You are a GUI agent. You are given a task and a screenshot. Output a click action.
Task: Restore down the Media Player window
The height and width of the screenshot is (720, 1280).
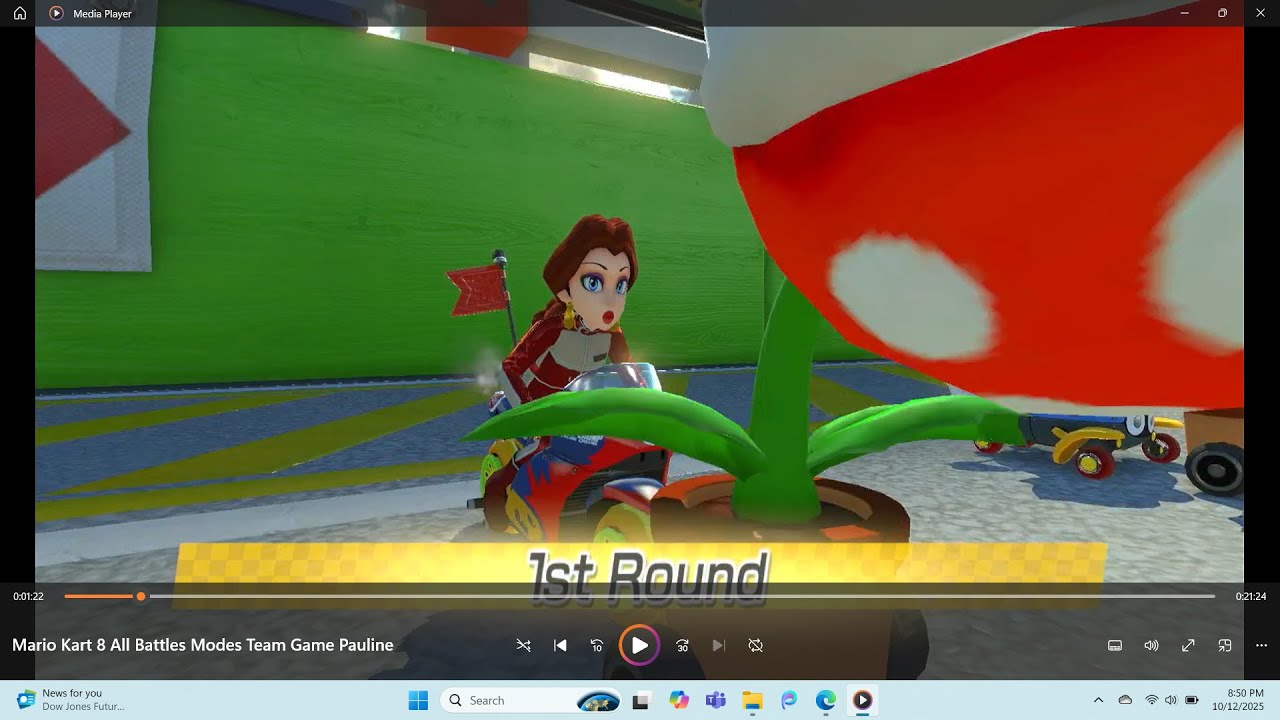pos(1222,13)
